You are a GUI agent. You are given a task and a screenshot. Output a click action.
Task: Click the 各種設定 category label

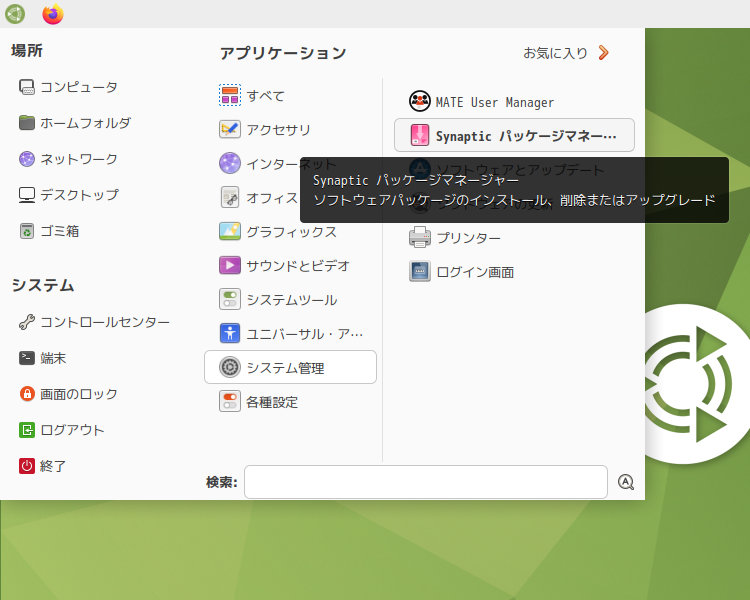click(x=272, y=402)
